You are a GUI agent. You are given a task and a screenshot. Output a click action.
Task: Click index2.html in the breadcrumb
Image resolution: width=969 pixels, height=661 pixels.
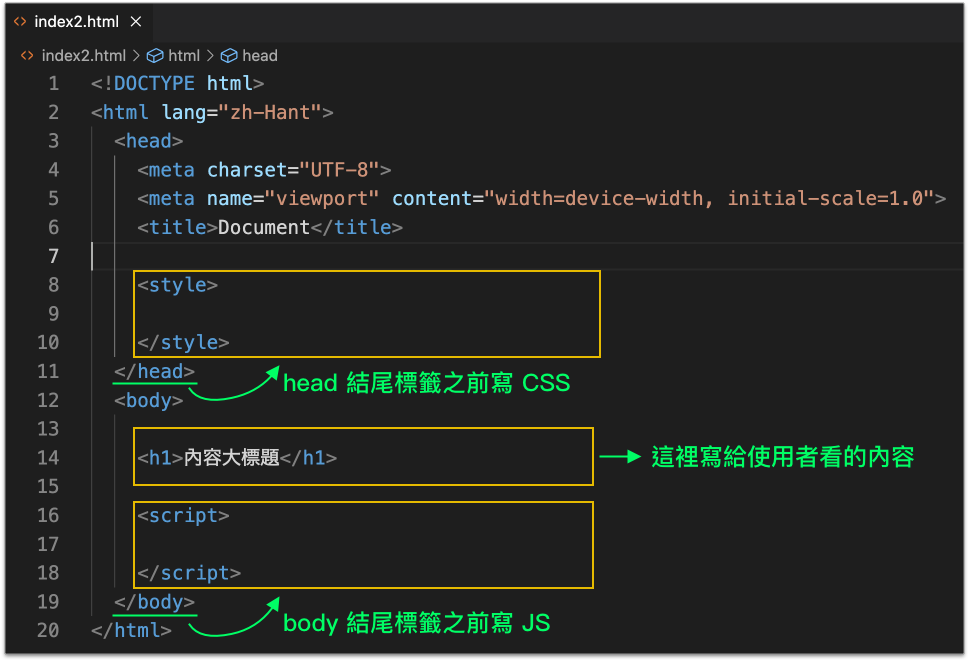pos(83,56)
